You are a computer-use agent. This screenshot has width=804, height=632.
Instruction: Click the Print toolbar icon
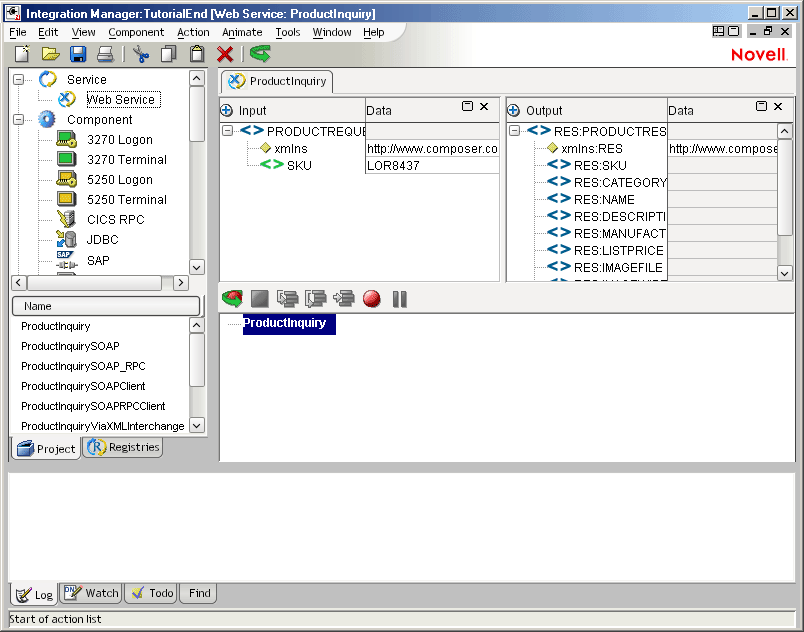(x=105, y=54)
